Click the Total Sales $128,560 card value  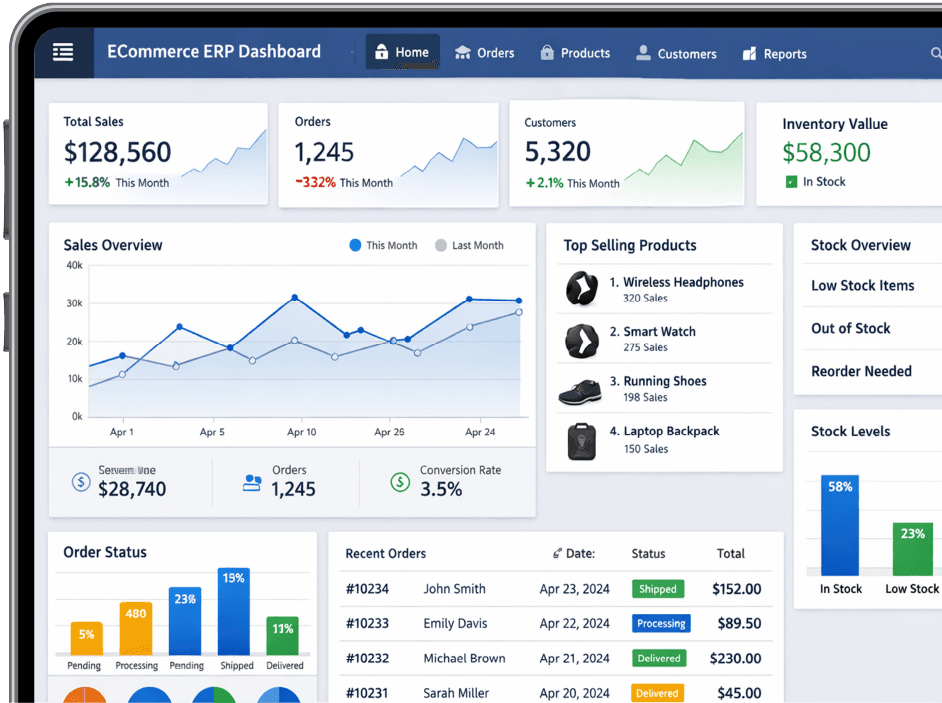(118, 152)
